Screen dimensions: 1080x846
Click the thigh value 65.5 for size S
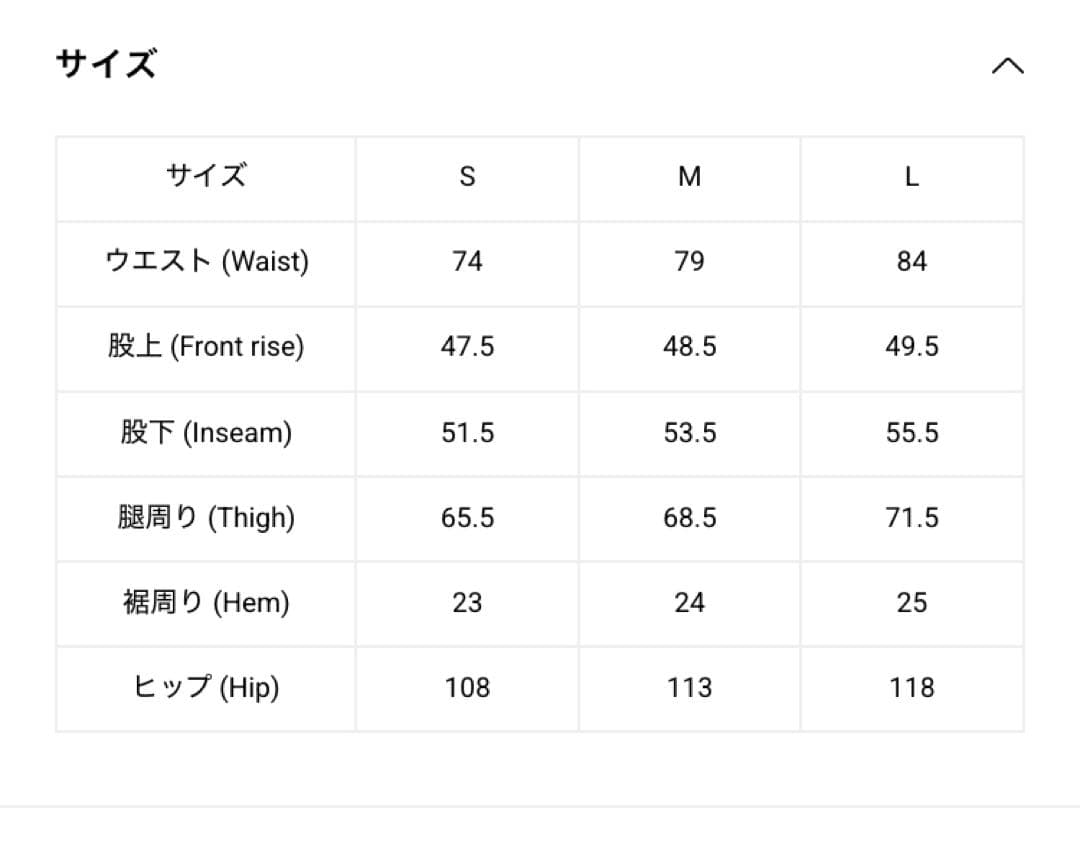(467, 518)
